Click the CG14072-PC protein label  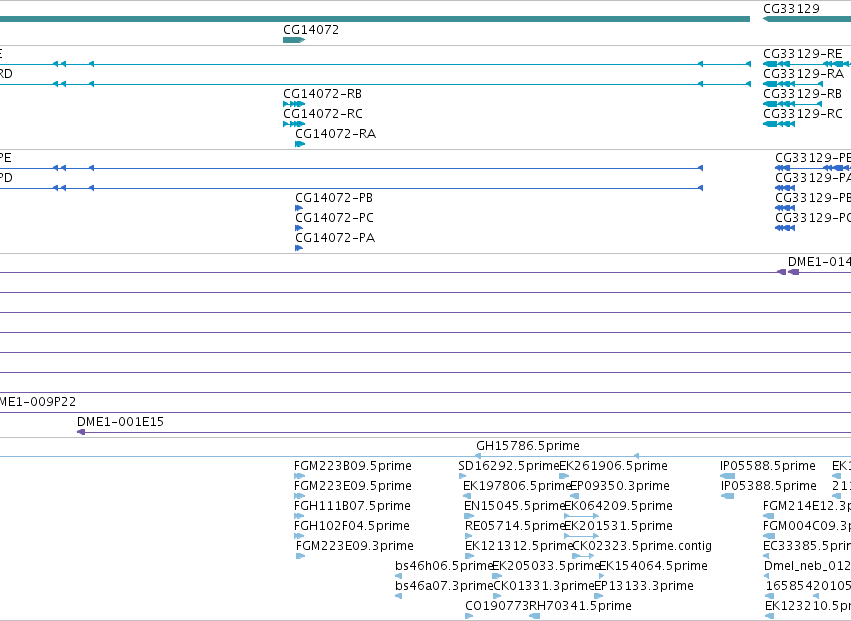[x=334, y=218]
